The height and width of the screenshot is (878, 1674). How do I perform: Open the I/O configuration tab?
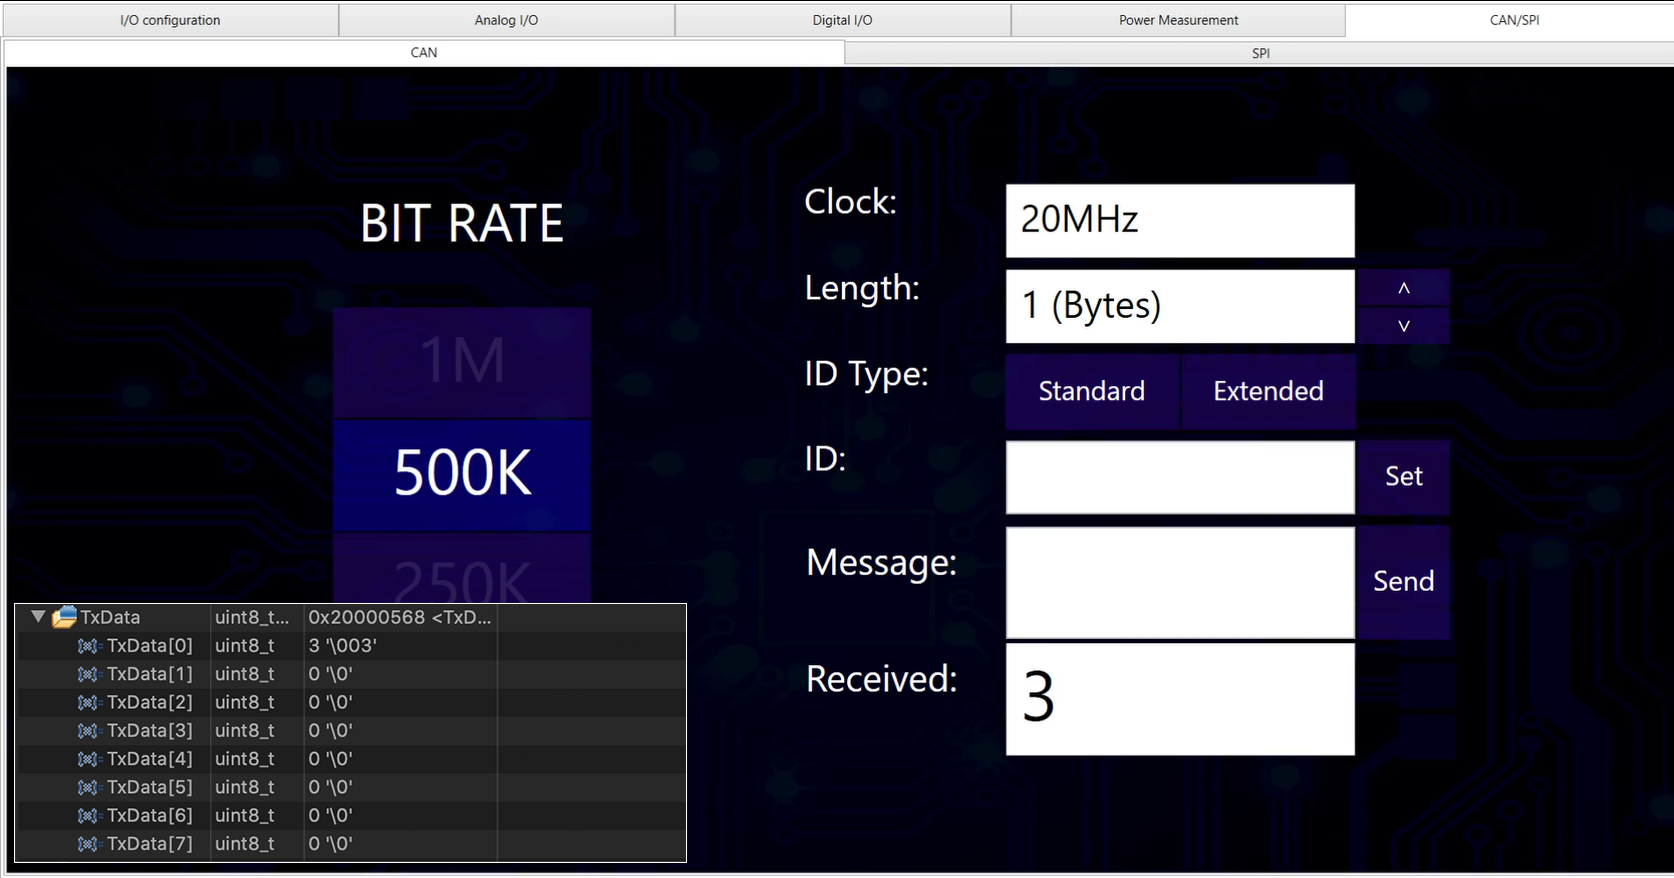click(170, 20)
